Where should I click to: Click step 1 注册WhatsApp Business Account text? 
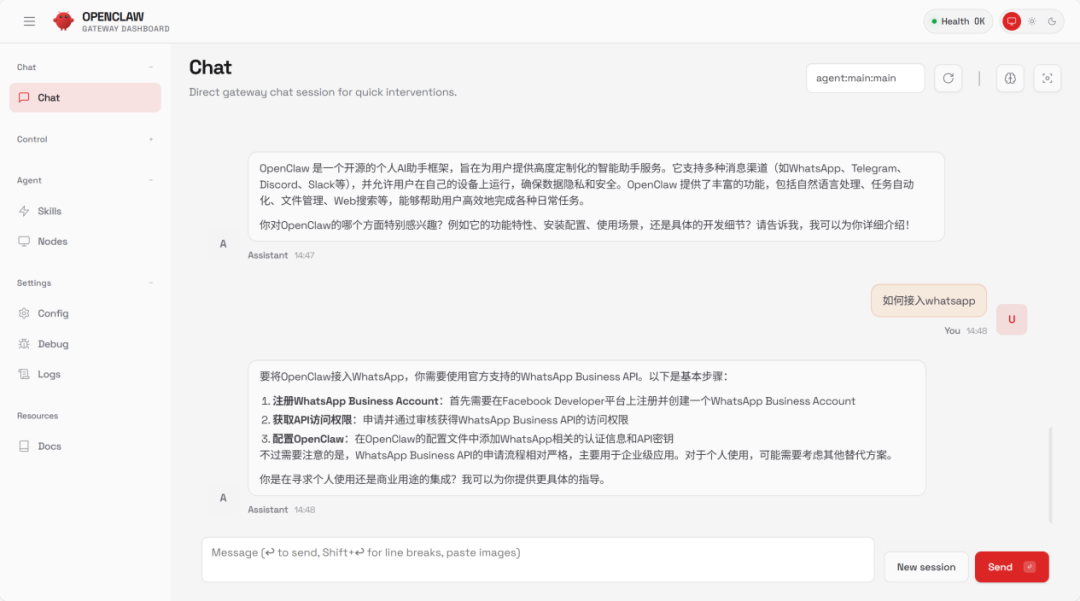tap(355, 401)
